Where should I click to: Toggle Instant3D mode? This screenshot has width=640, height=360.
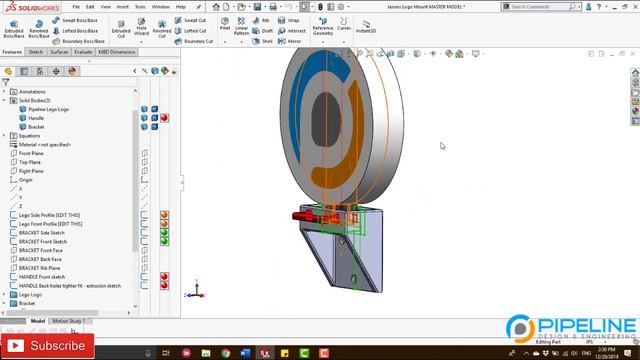(x=366, y=27)
